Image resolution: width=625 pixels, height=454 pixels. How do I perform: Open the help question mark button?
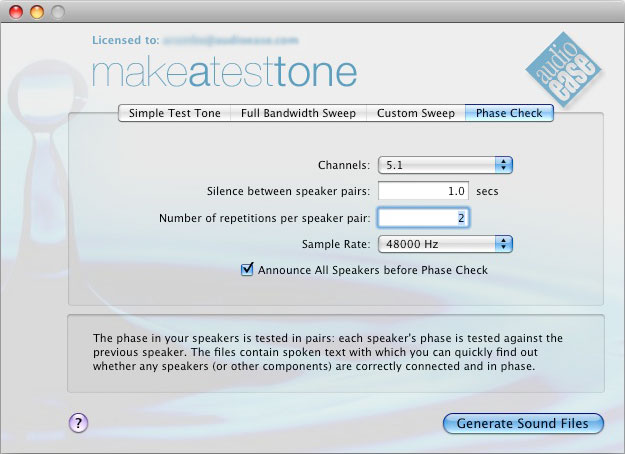tap(78, 423)
